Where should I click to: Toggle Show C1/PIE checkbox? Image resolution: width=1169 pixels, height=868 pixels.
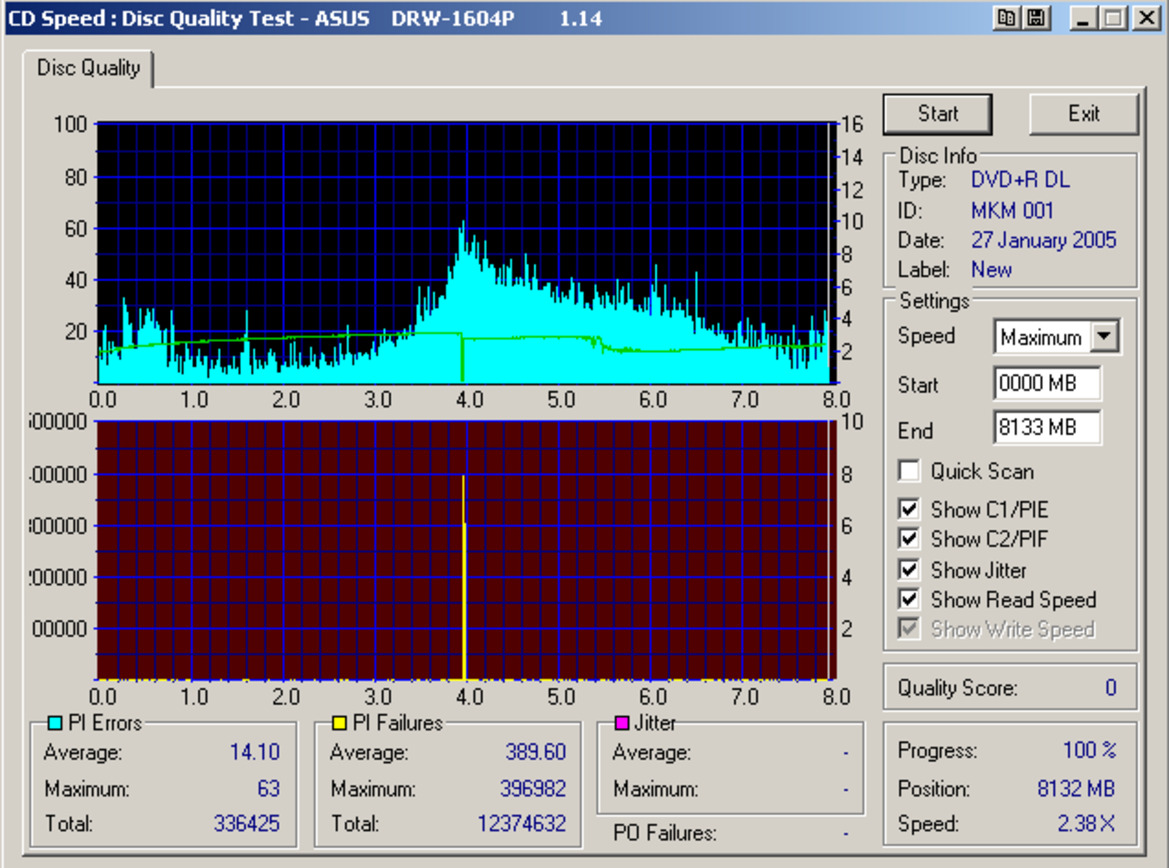pyautogui.click(x=909, y=509)
